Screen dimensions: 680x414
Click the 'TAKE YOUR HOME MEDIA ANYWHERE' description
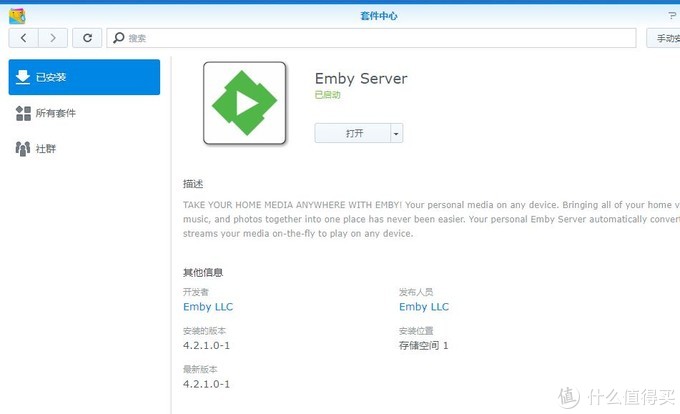click(x=432, y=219)
